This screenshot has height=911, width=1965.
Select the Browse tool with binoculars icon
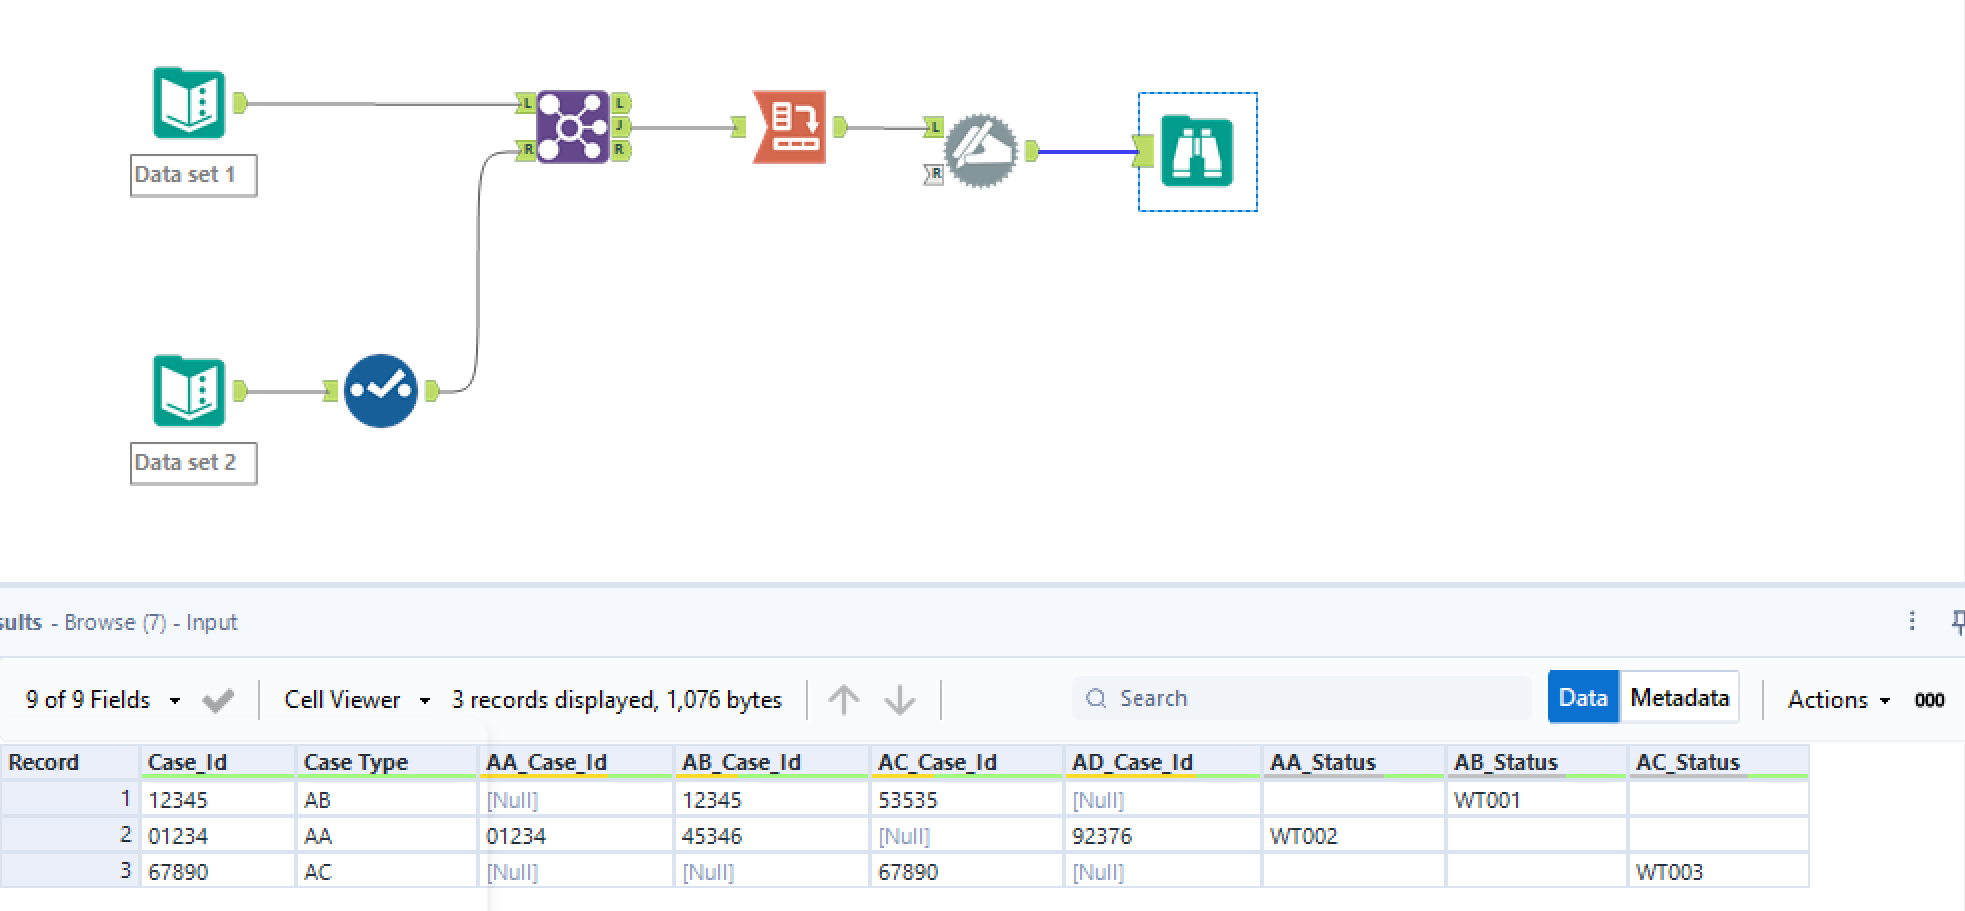pos(1197,151)
